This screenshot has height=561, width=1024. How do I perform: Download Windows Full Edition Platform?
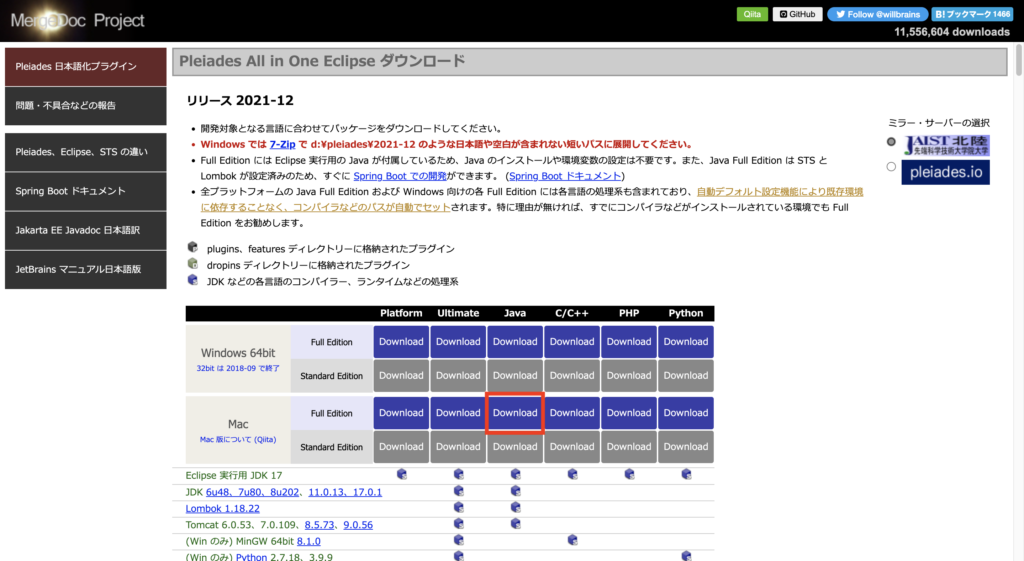point(401,342)
